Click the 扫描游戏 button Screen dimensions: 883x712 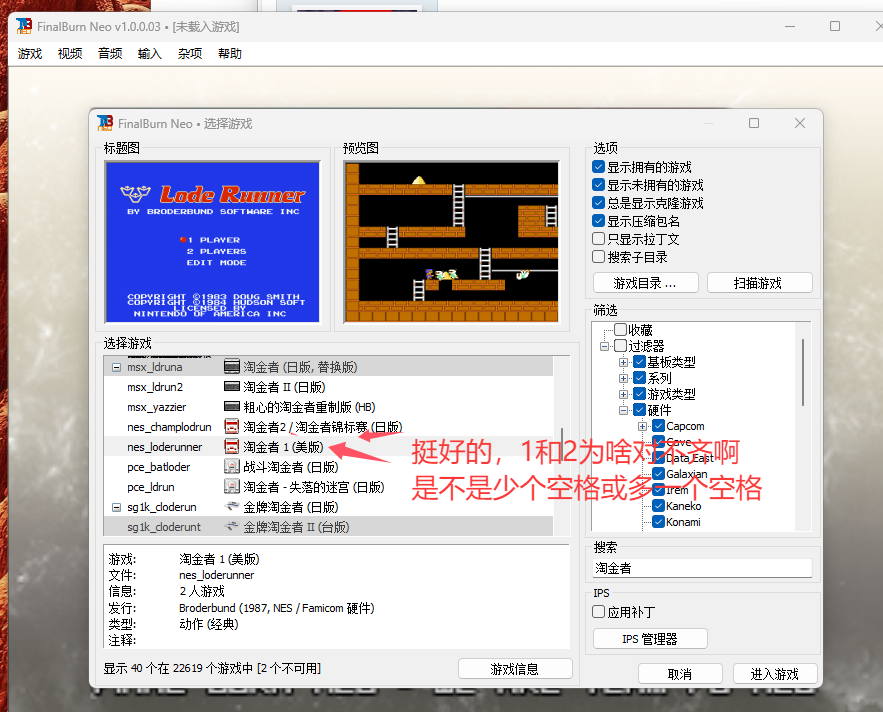point(759,283)
